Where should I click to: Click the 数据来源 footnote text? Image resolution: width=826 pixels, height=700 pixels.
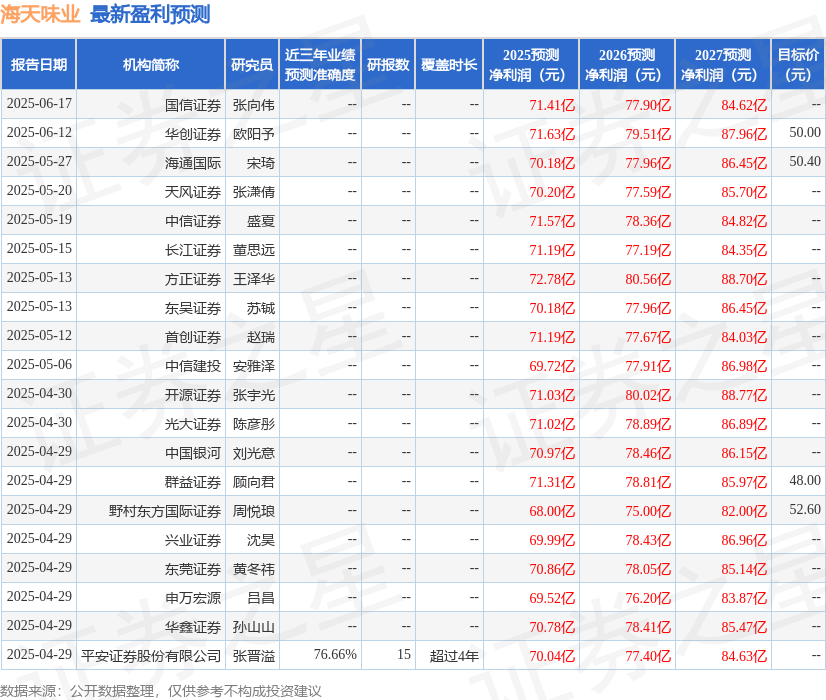161,691
